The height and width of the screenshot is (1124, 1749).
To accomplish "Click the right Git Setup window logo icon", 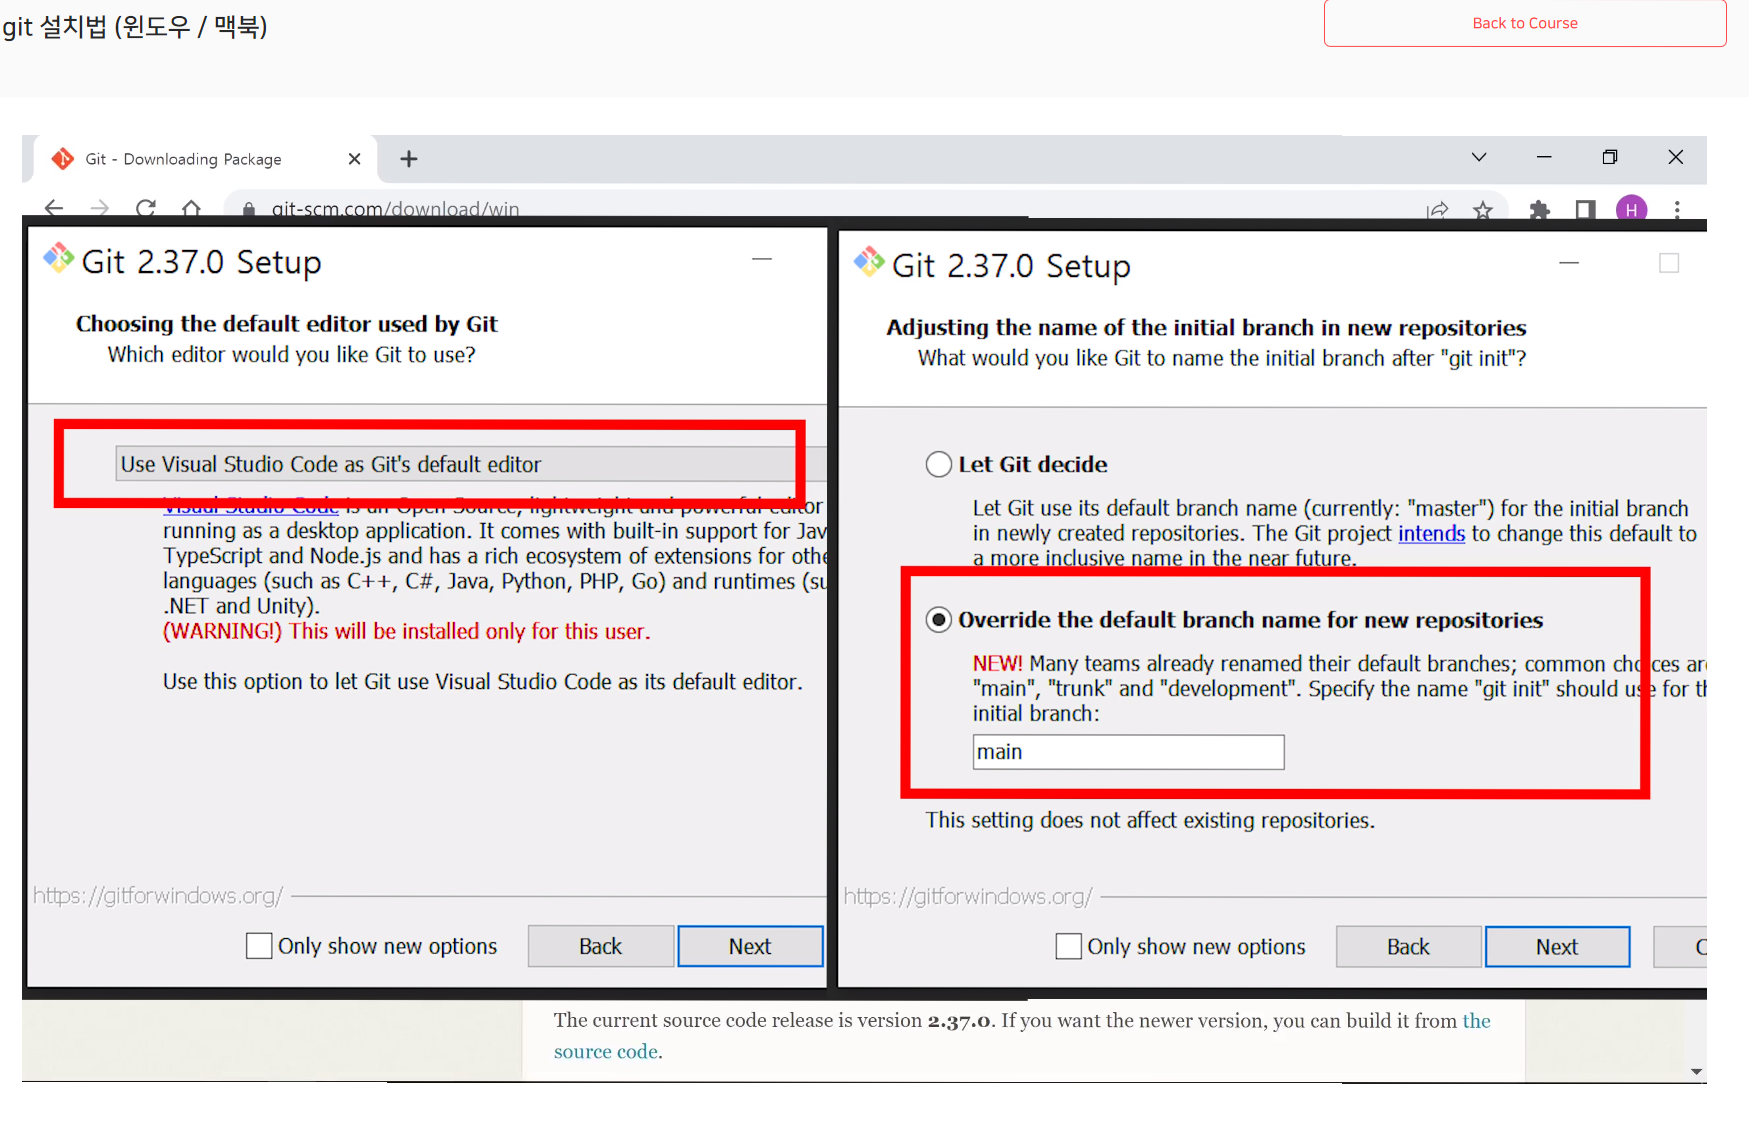I will (869, 262).
